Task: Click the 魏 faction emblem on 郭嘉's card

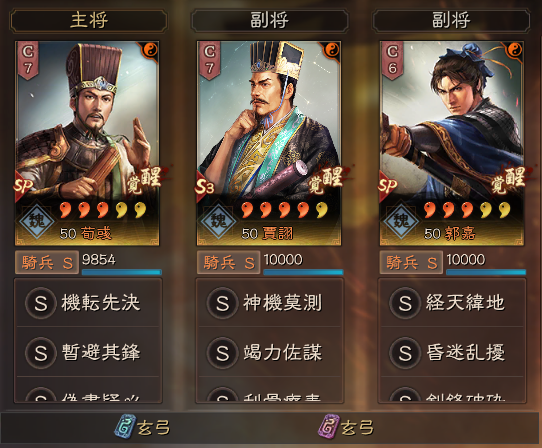Action: [401, 221]
